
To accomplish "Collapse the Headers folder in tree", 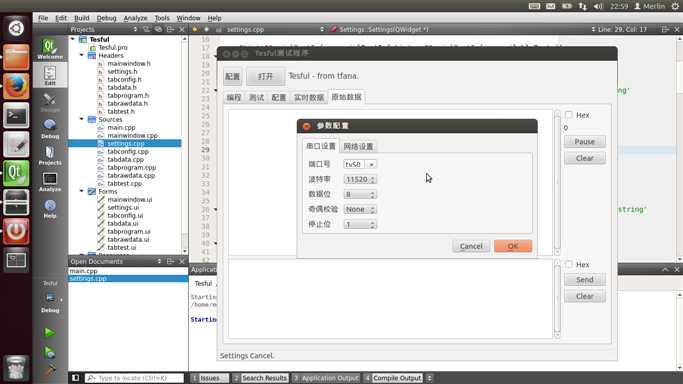I will [x=81, y=55].
